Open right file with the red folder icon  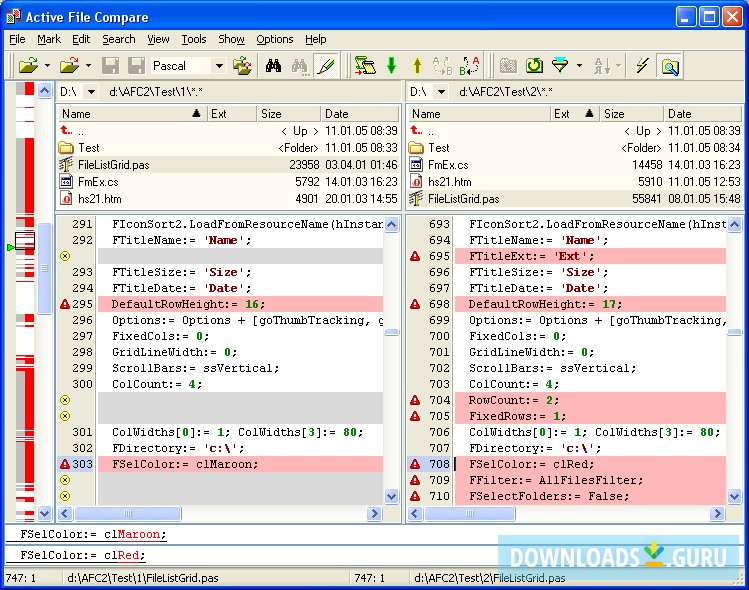[x=70, y=65]
